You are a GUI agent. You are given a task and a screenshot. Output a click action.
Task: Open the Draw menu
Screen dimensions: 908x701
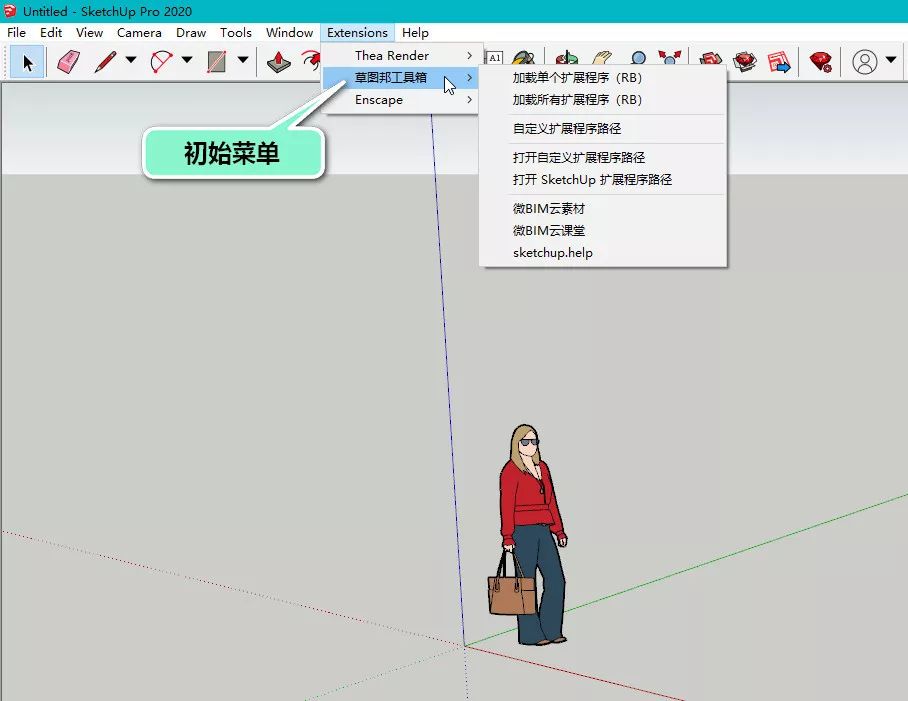tap(191, 33)
